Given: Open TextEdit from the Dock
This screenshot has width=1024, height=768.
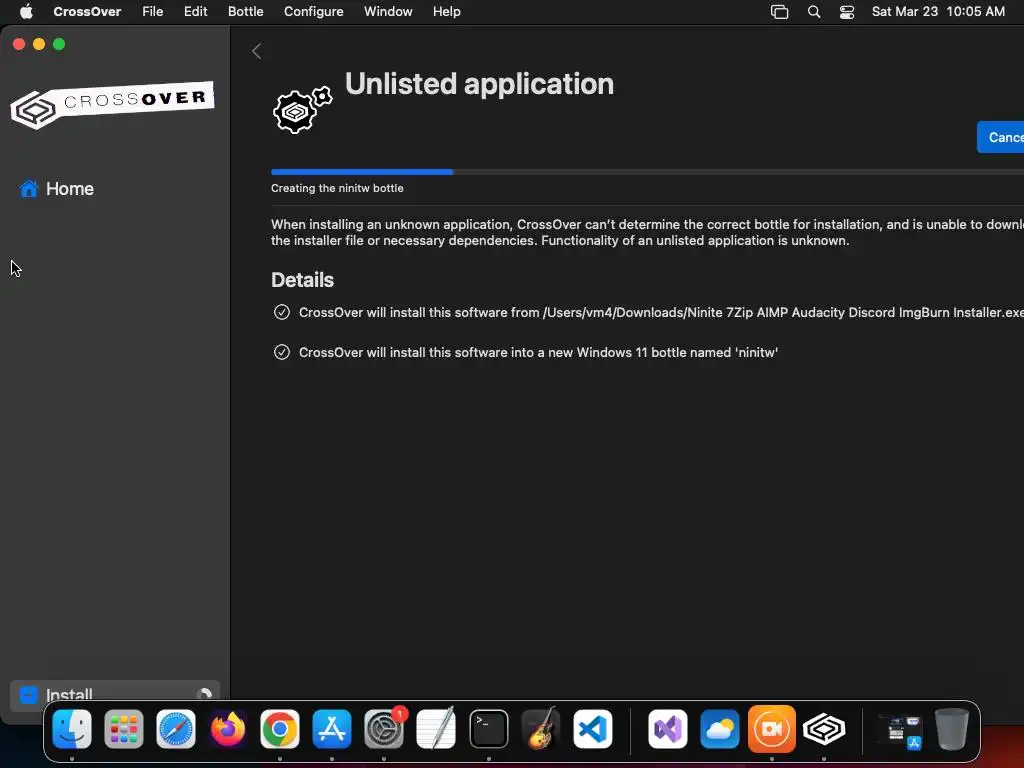Looking at the screenshot, I should 436,729.
